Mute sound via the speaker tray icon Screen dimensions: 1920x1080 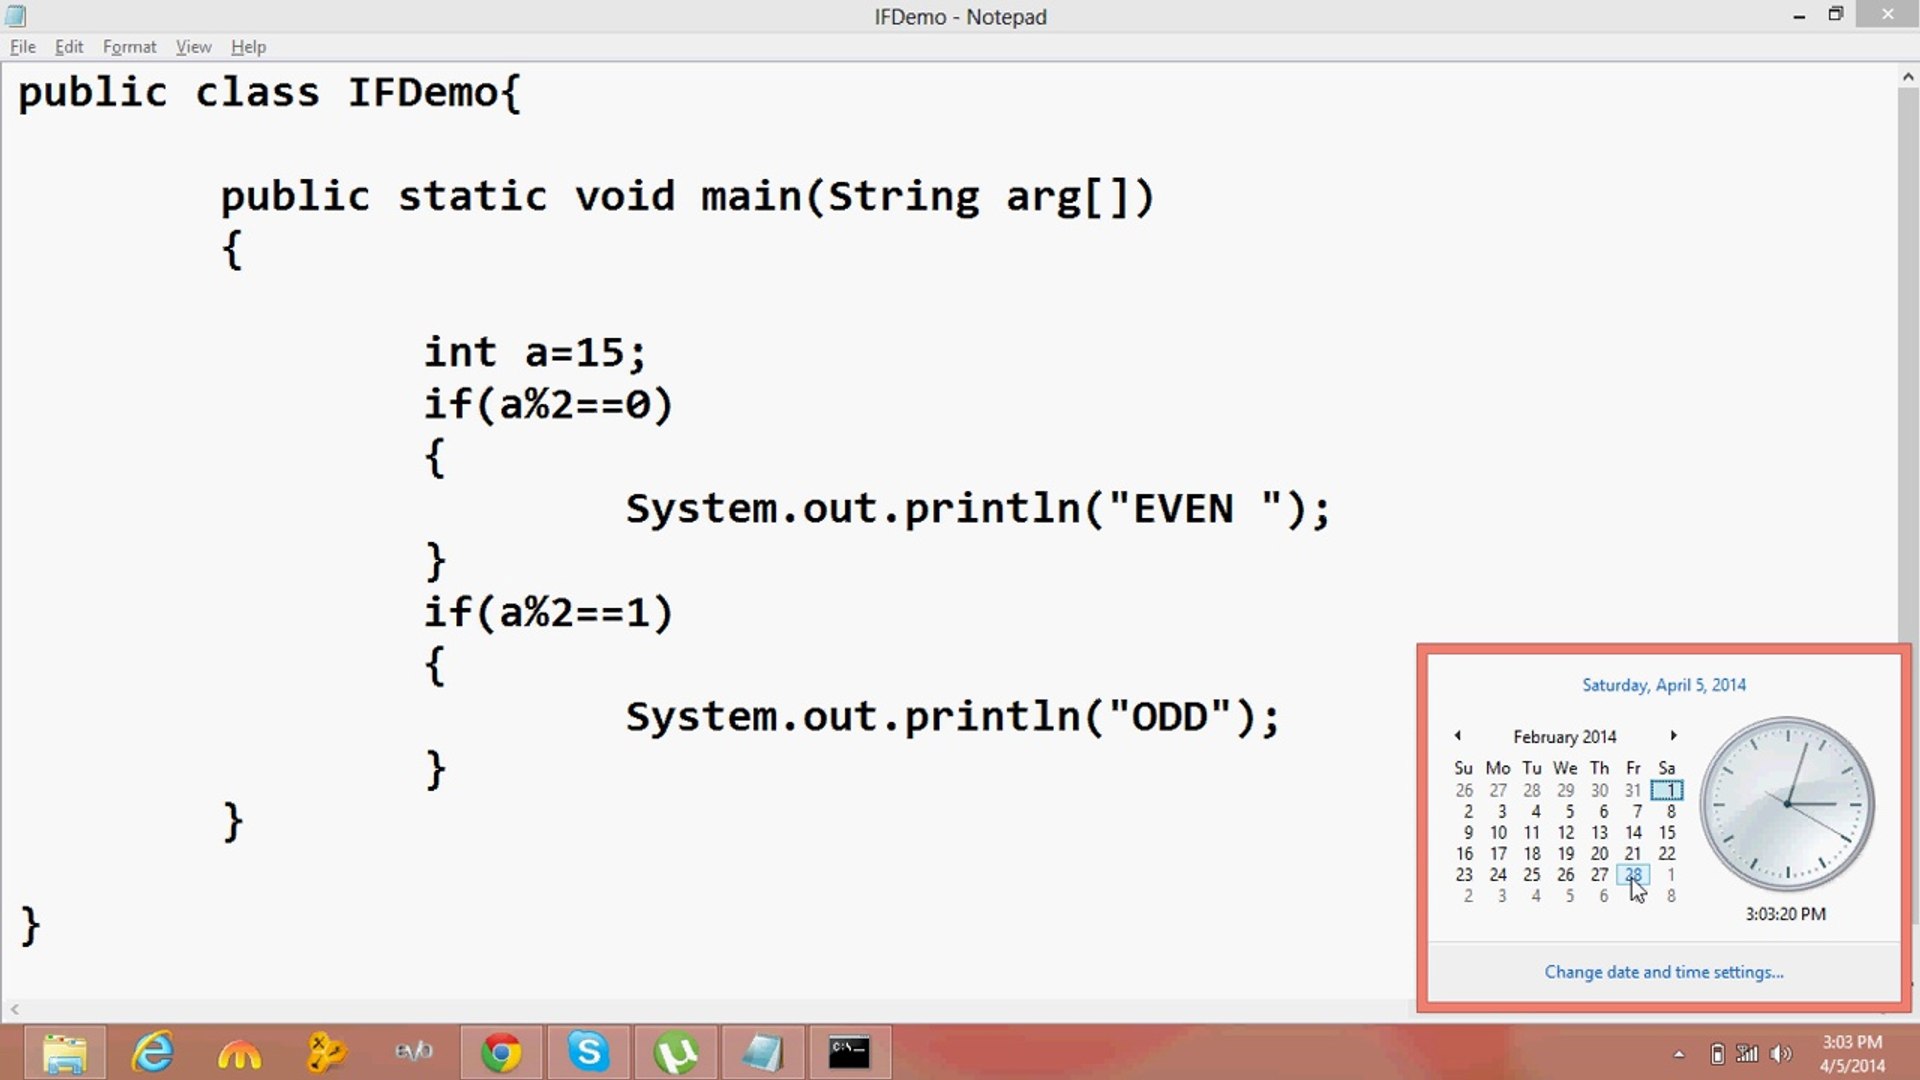[x=1781, y=1053]
